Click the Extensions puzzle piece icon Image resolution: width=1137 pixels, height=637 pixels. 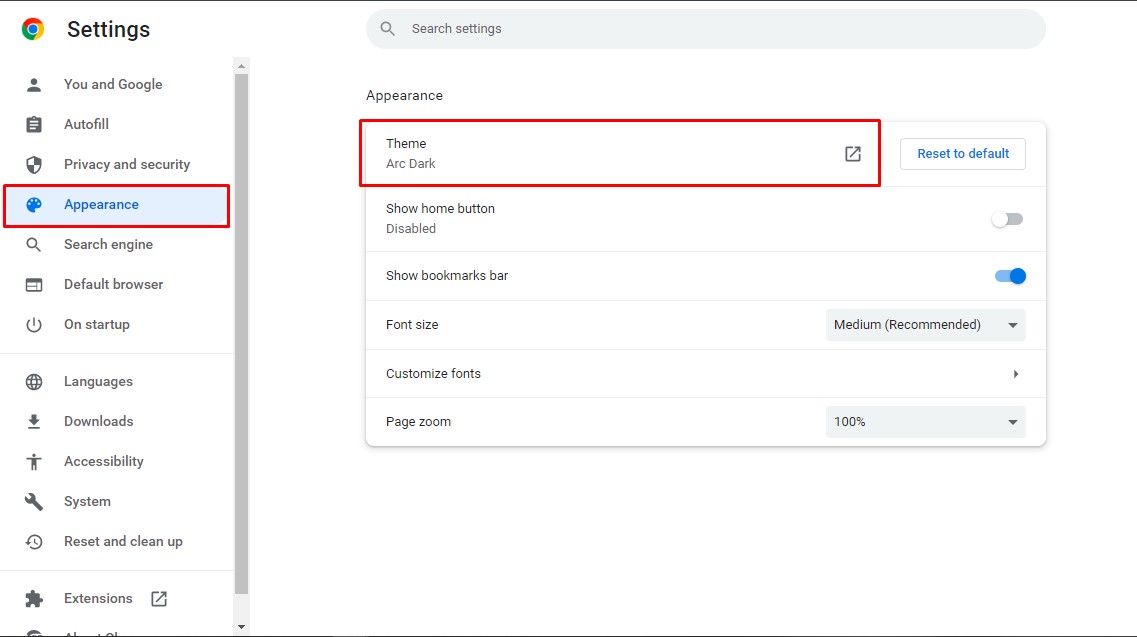click(x=34, y=599)
